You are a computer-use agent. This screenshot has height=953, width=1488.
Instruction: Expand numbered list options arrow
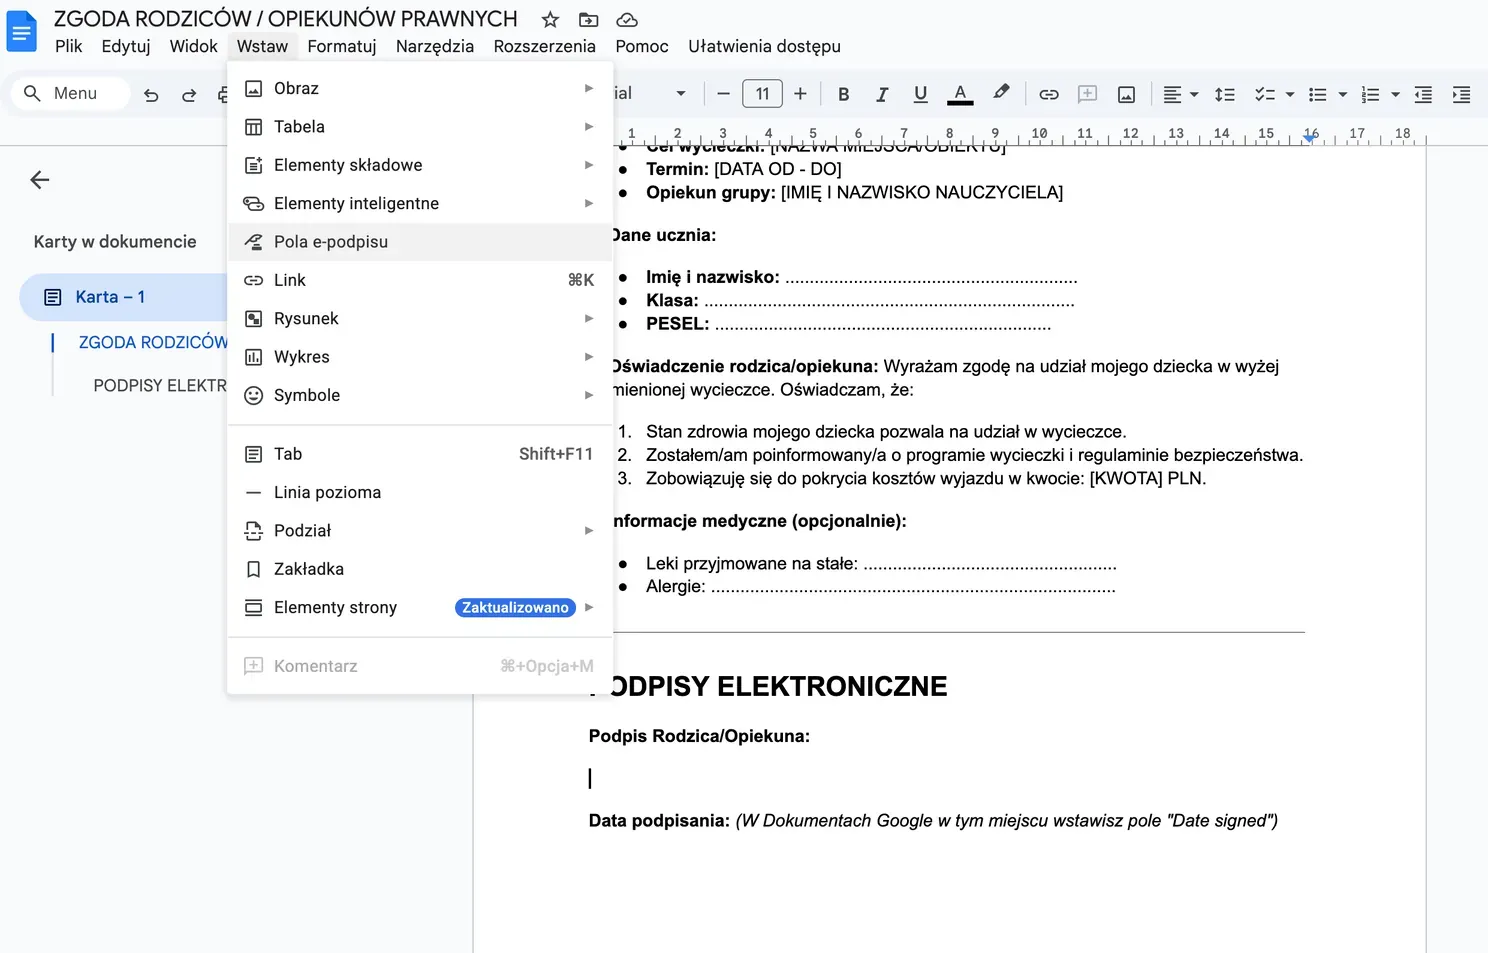click(1396, 94)
